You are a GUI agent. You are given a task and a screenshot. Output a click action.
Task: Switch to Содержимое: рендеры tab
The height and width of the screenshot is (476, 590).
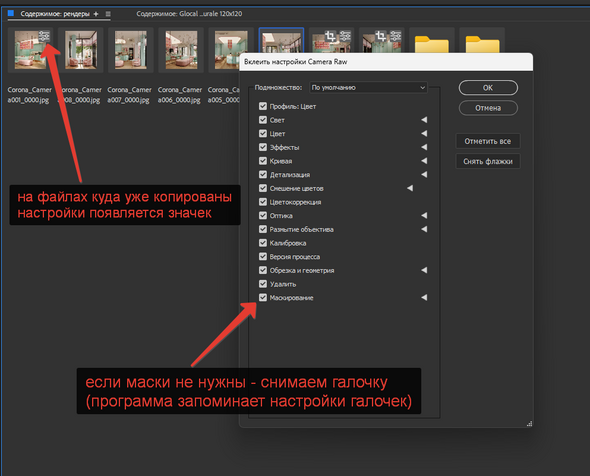coord(55,14)
